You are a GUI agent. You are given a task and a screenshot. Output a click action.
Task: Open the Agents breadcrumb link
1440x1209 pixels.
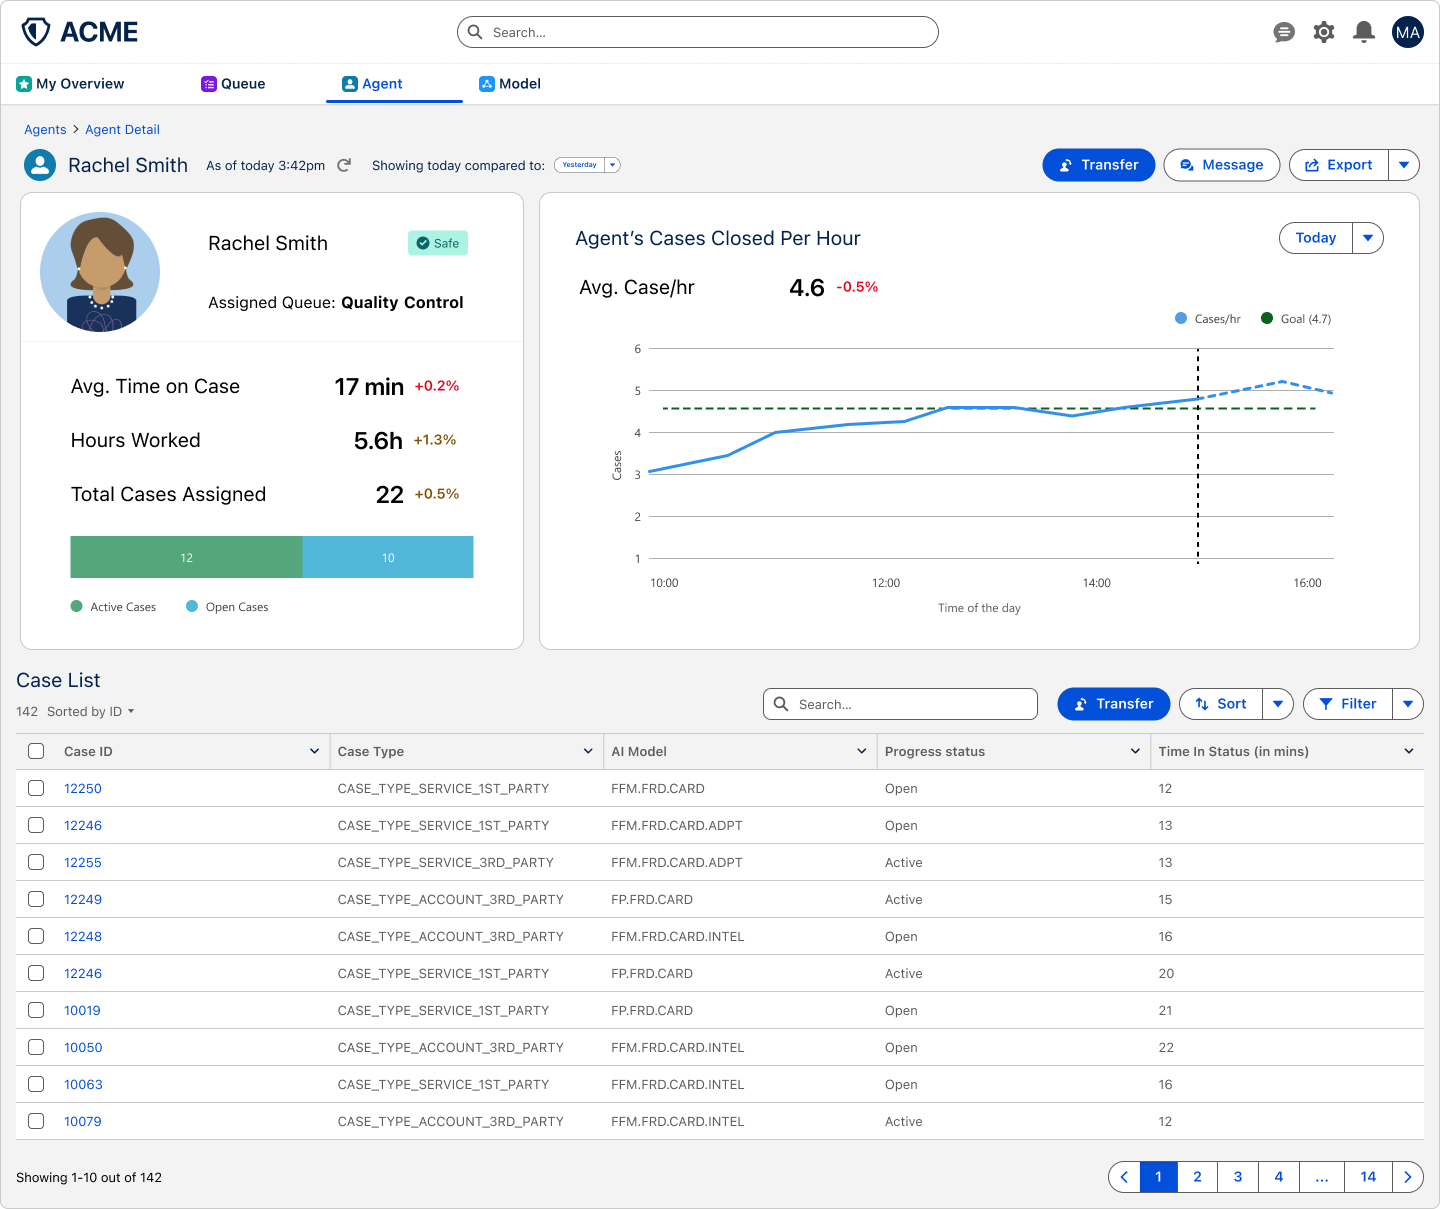coord(45,130)
